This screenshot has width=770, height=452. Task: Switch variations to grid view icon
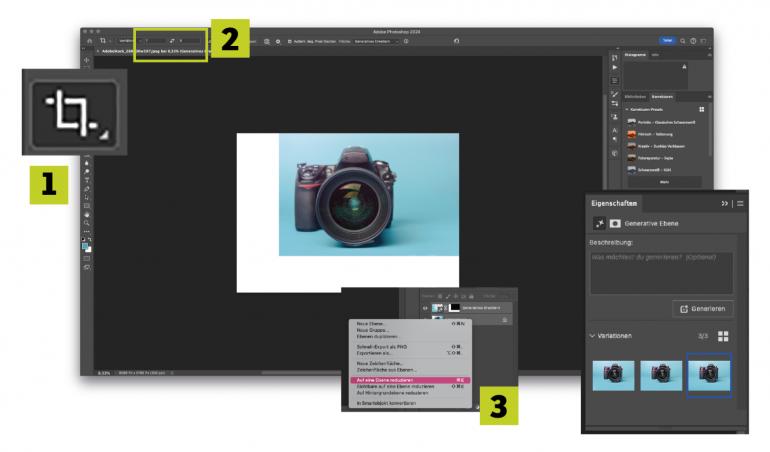point(724,336)
